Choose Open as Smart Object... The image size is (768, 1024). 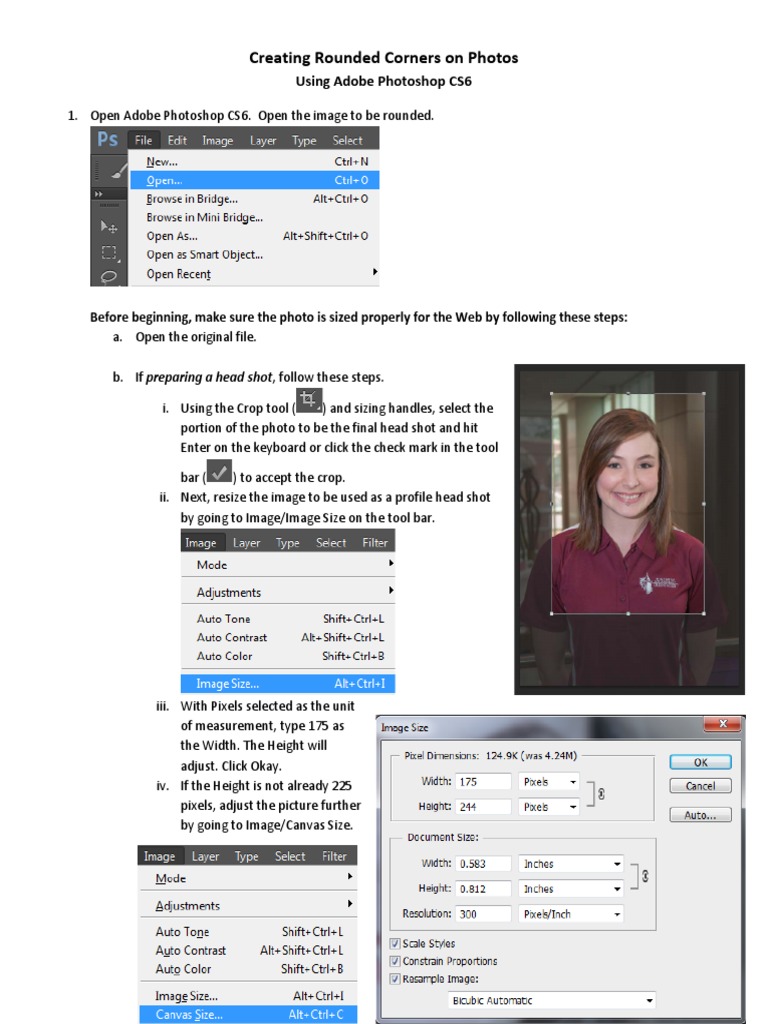click(x=255, y=255)
